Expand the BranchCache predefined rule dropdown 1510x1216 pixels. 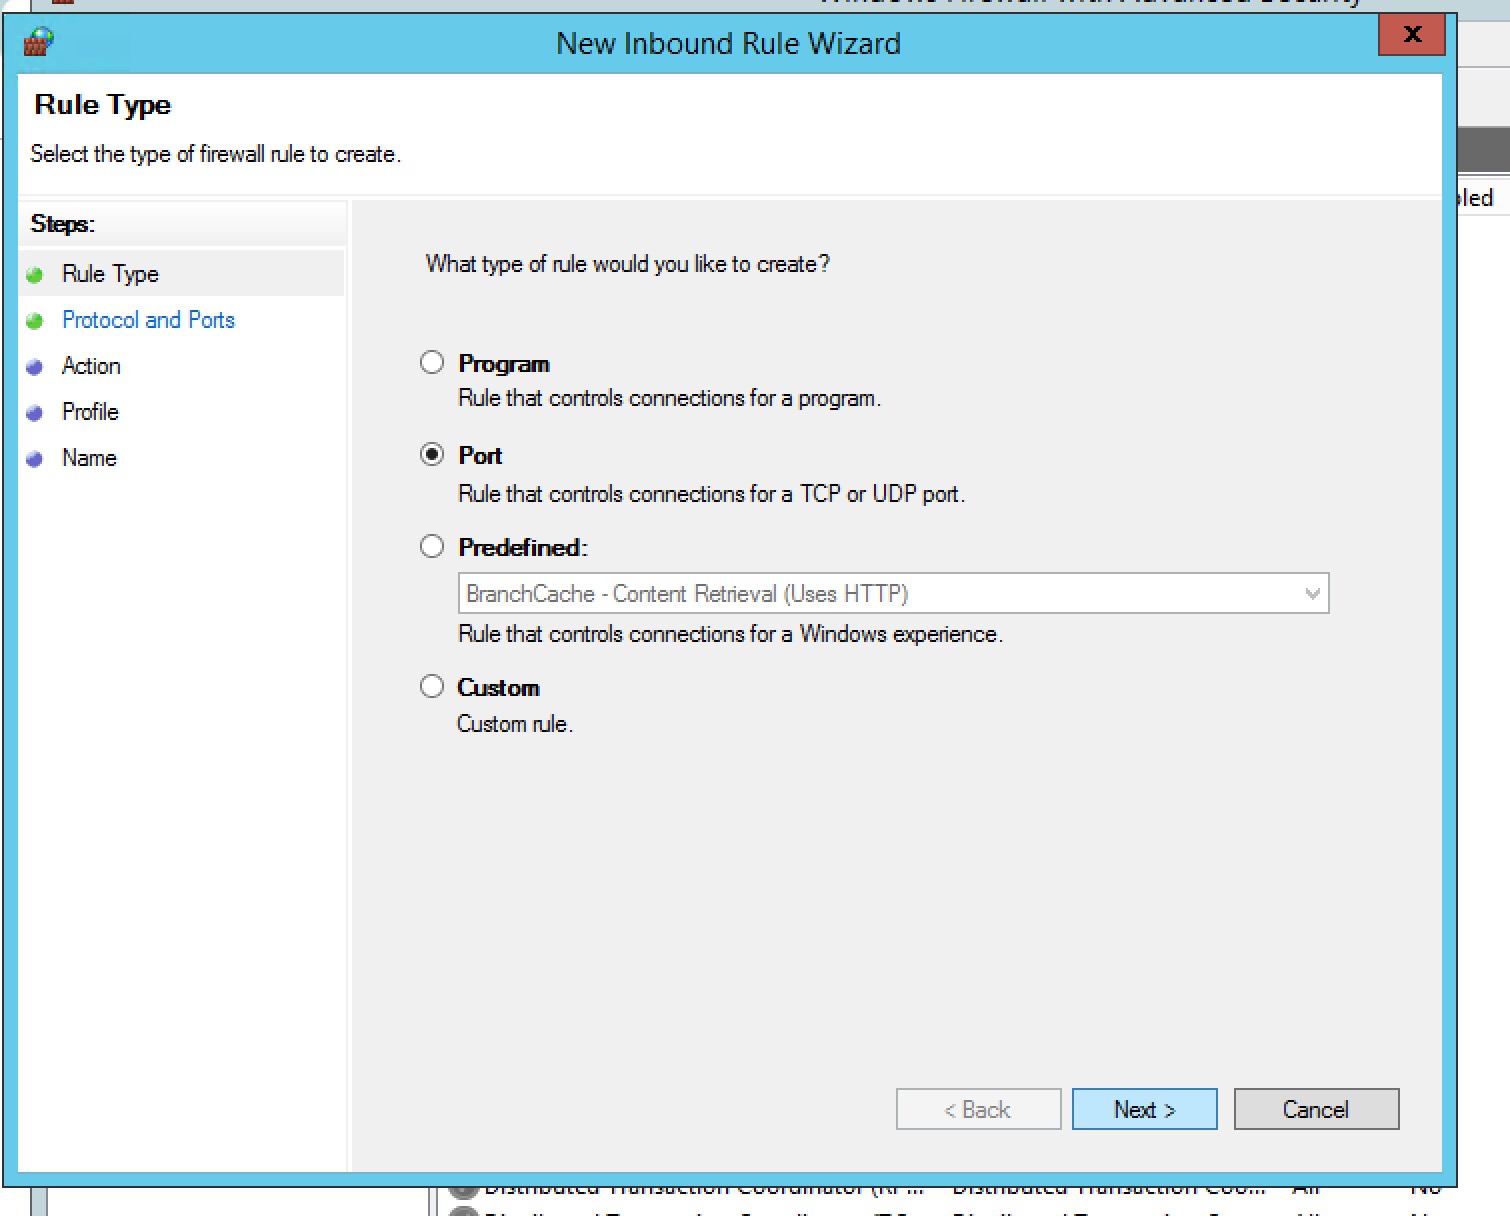[x=1312, y=594]
